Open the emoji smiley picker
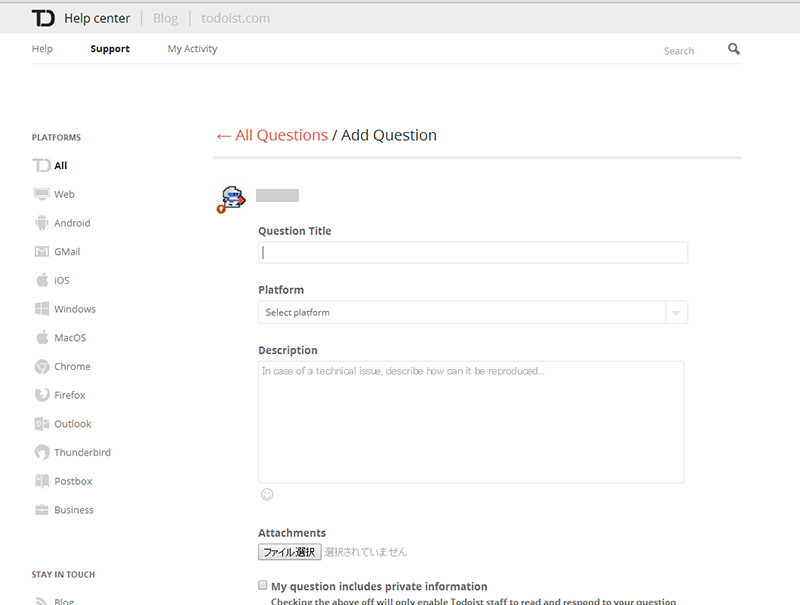Image resolution: width=800 pixels, height=605 pixels. (267, 494)
